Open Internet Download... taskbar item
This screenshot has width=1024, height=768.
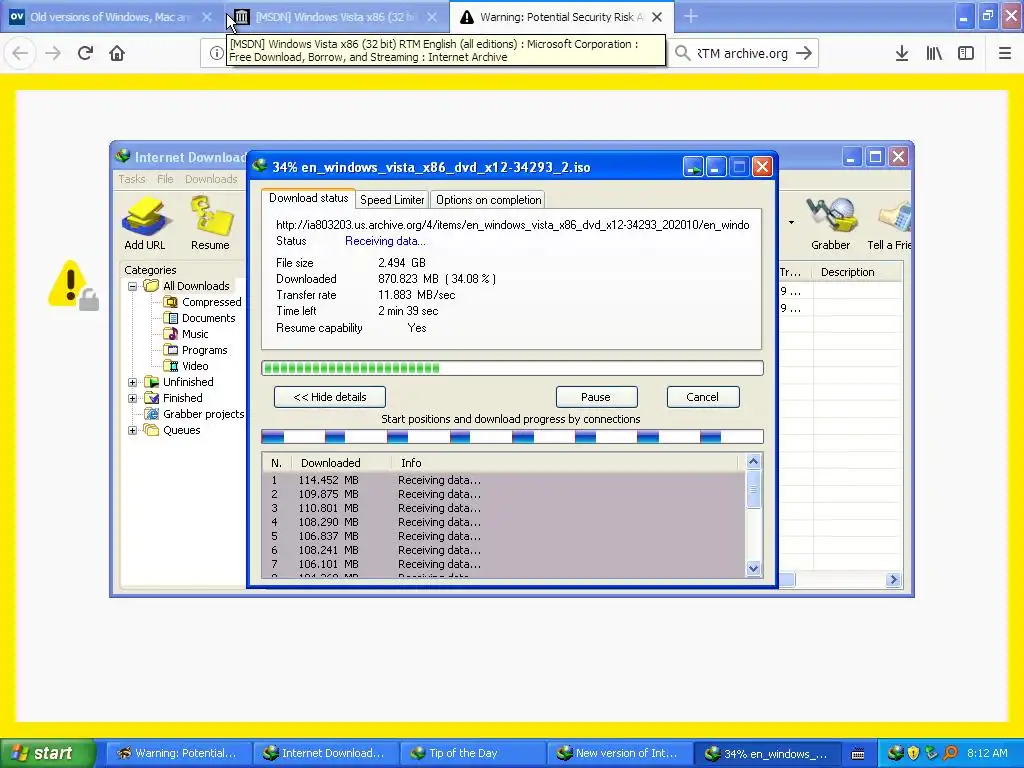point(325,753)
